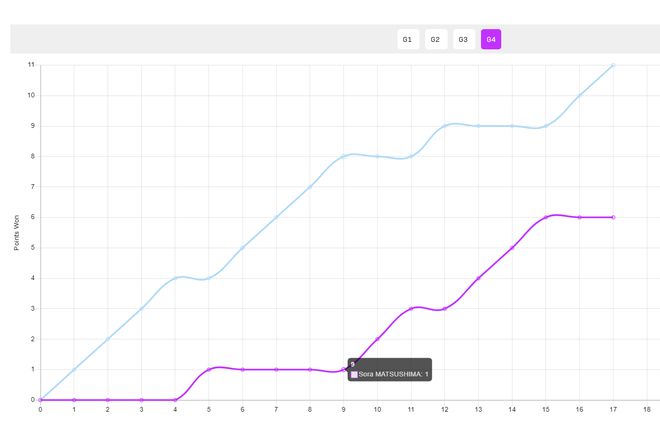660x422 pixels.
Task: Click the Sora MATSUSHIMA tooltip box
Action: coord(390,369)
